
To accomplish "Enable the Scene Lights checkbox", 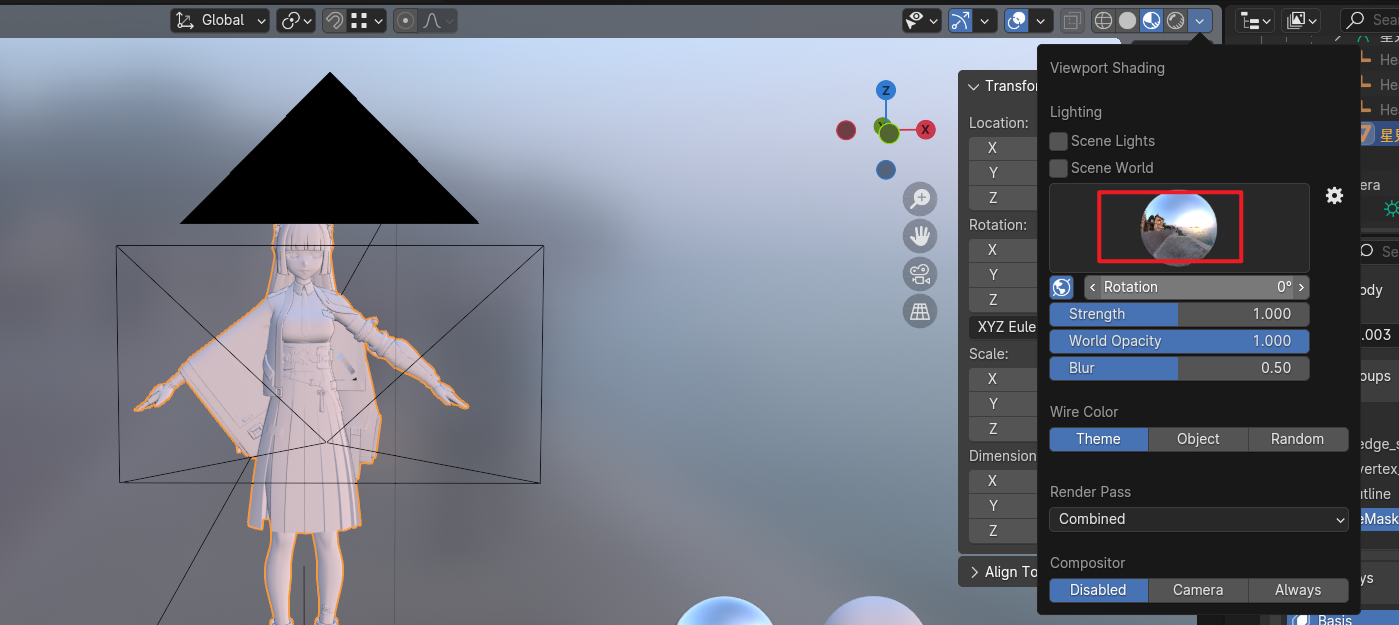I will tap(1058, 141).
